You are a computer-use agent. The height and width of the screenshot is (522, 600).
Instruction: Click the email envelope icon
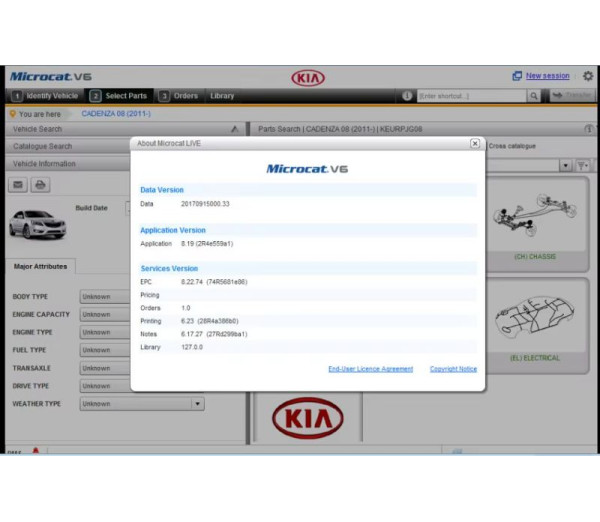click(x=18, y=184)
